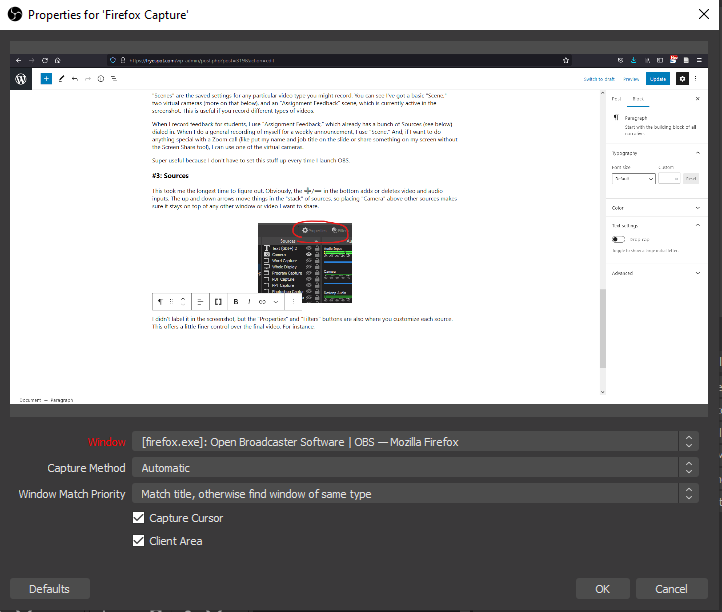Click the italic I in block toolbar

249,302
